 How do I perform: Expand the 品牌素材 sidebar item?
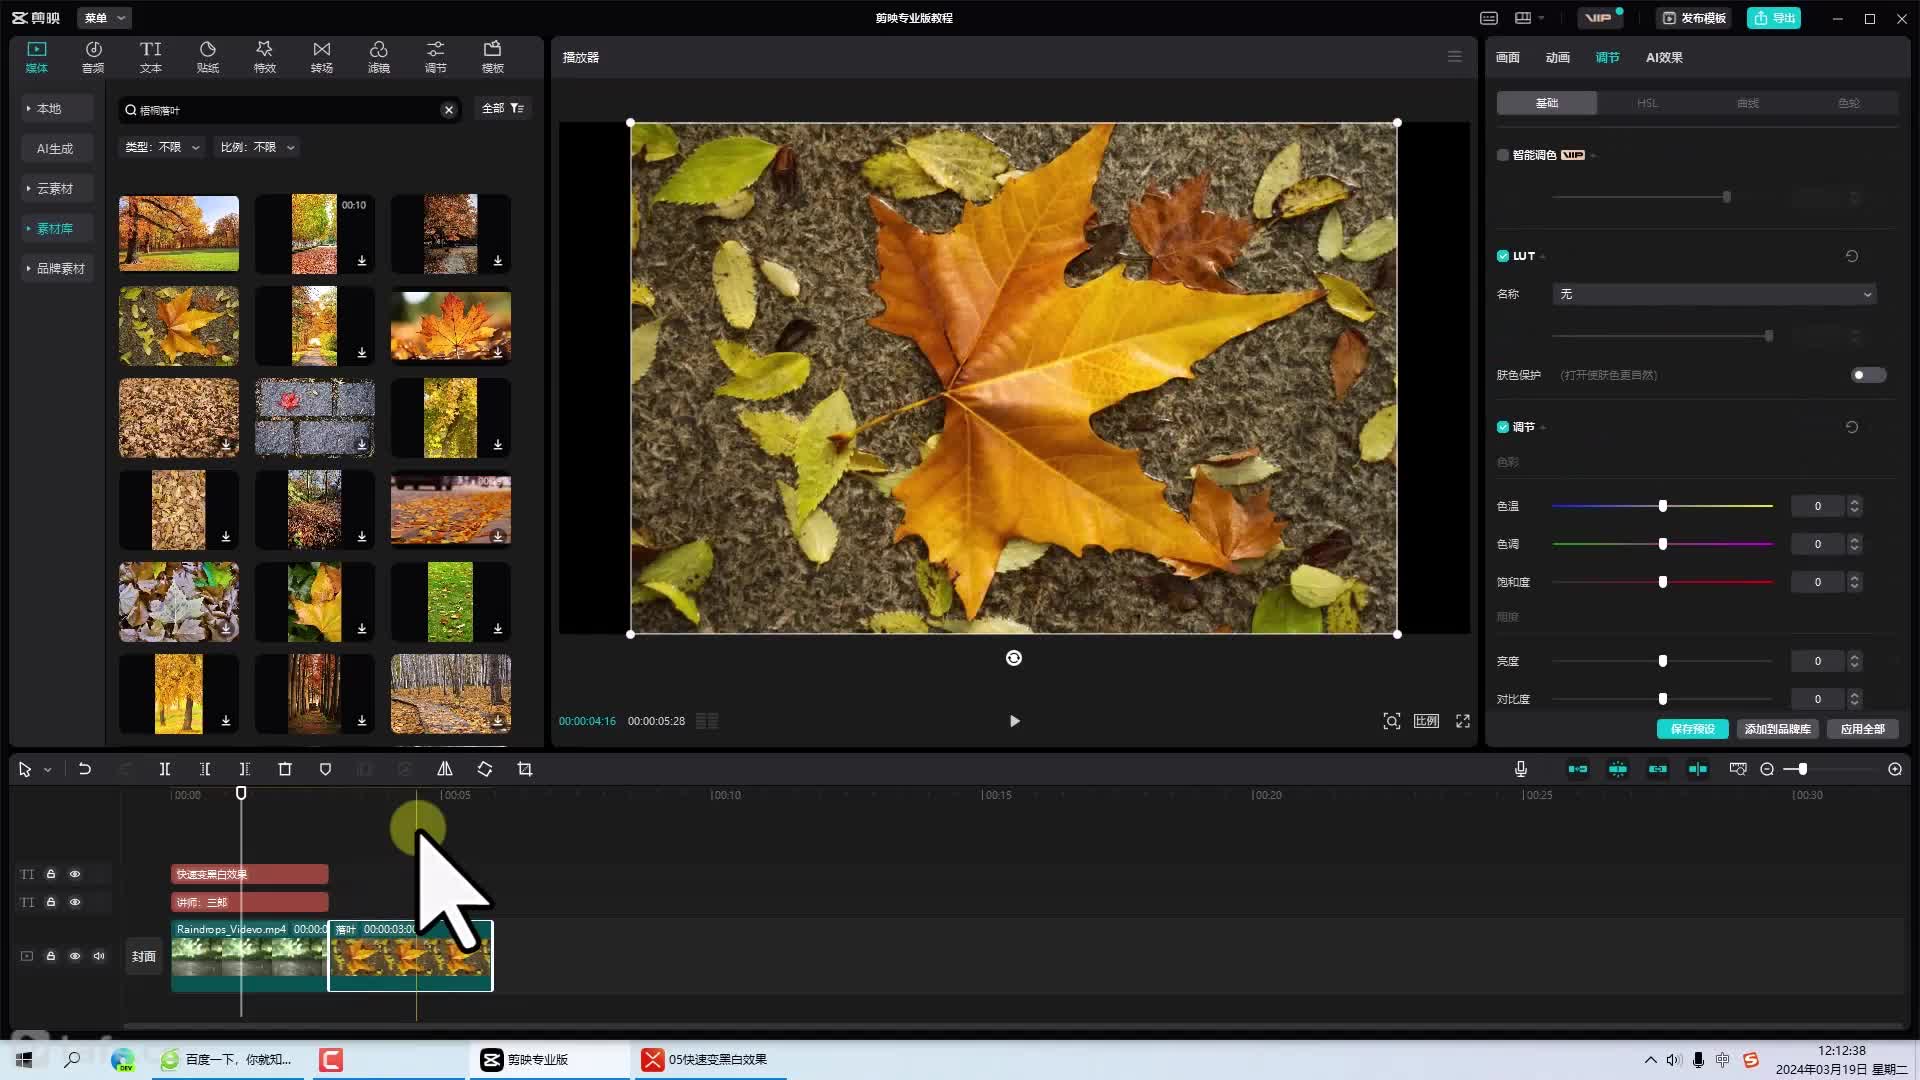[58, 268]
